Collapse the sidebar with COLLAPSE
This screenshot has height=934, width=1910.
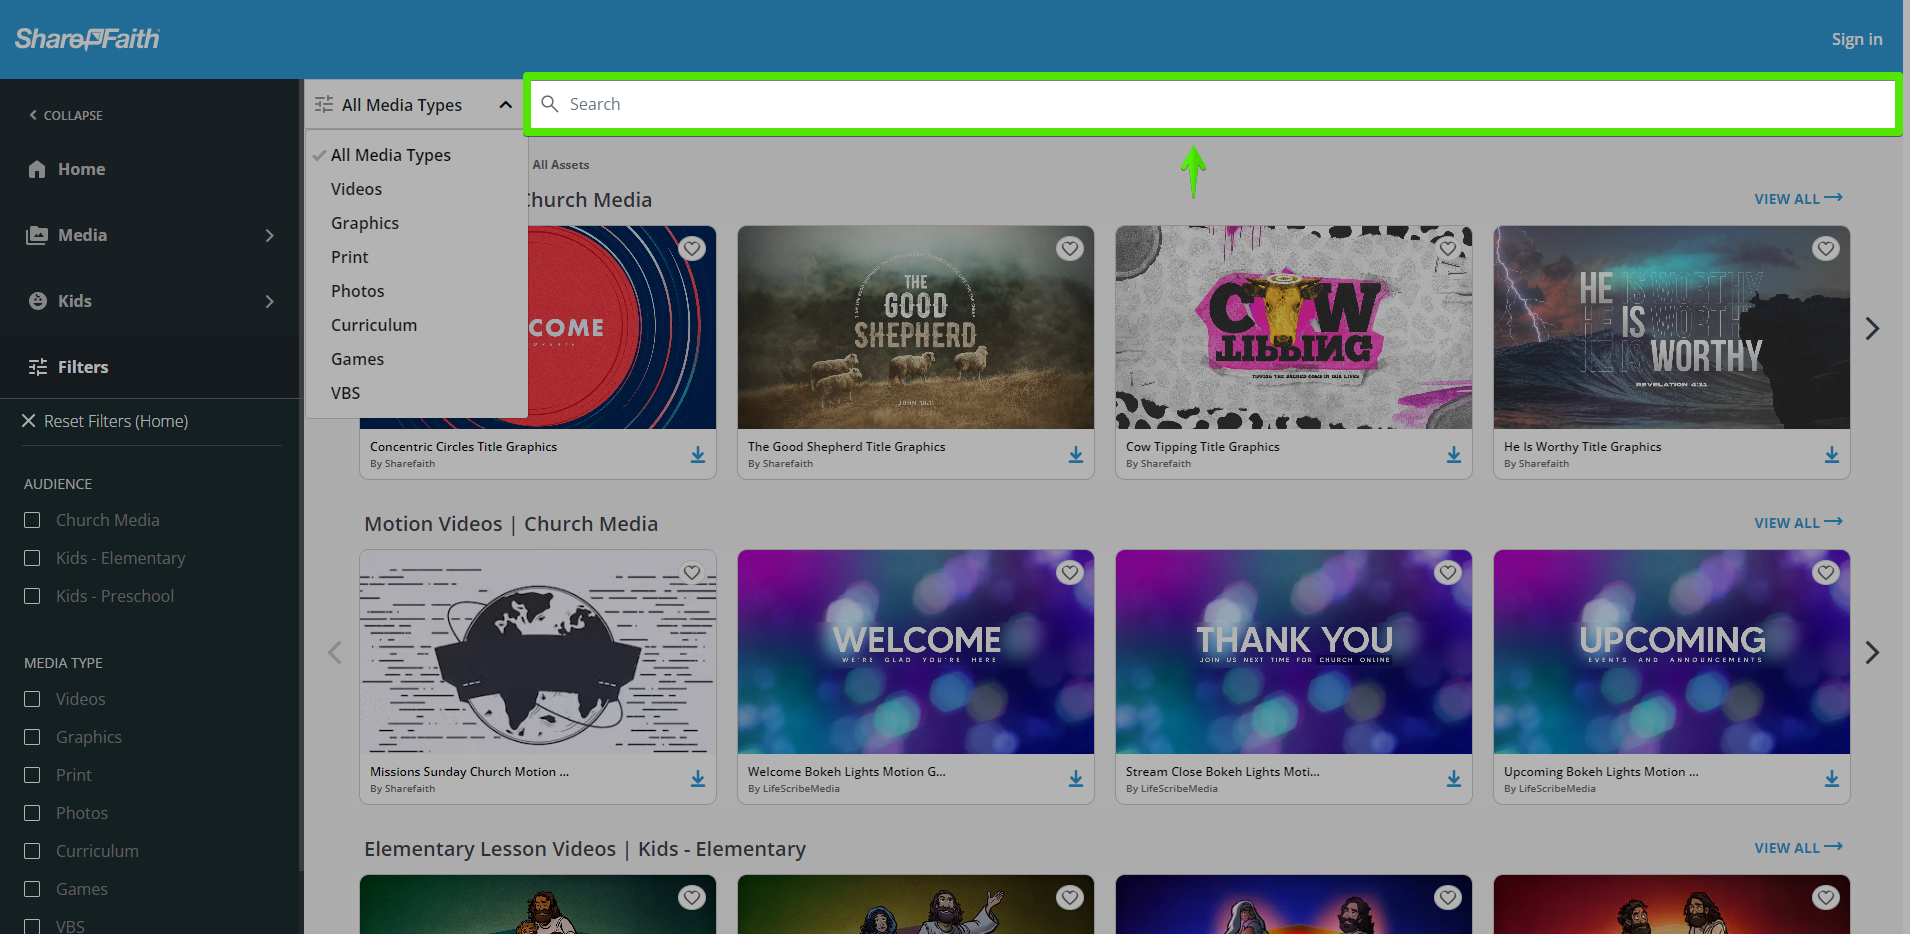click(x=66, y=115)
